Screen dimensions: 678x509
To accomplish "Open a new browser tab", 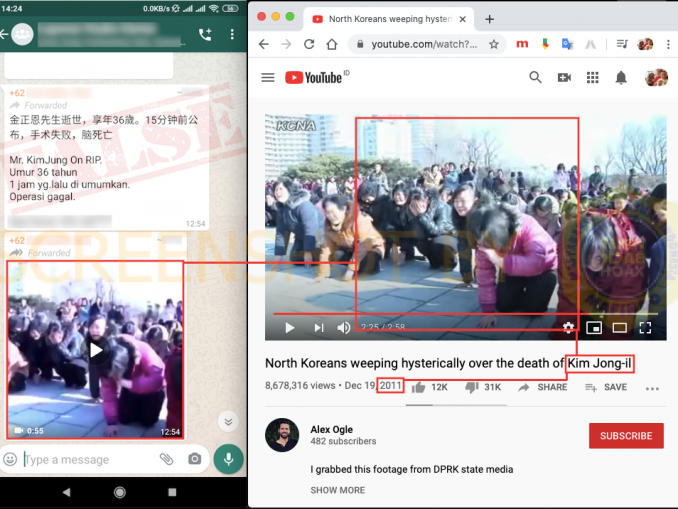I will pos(489,19).
